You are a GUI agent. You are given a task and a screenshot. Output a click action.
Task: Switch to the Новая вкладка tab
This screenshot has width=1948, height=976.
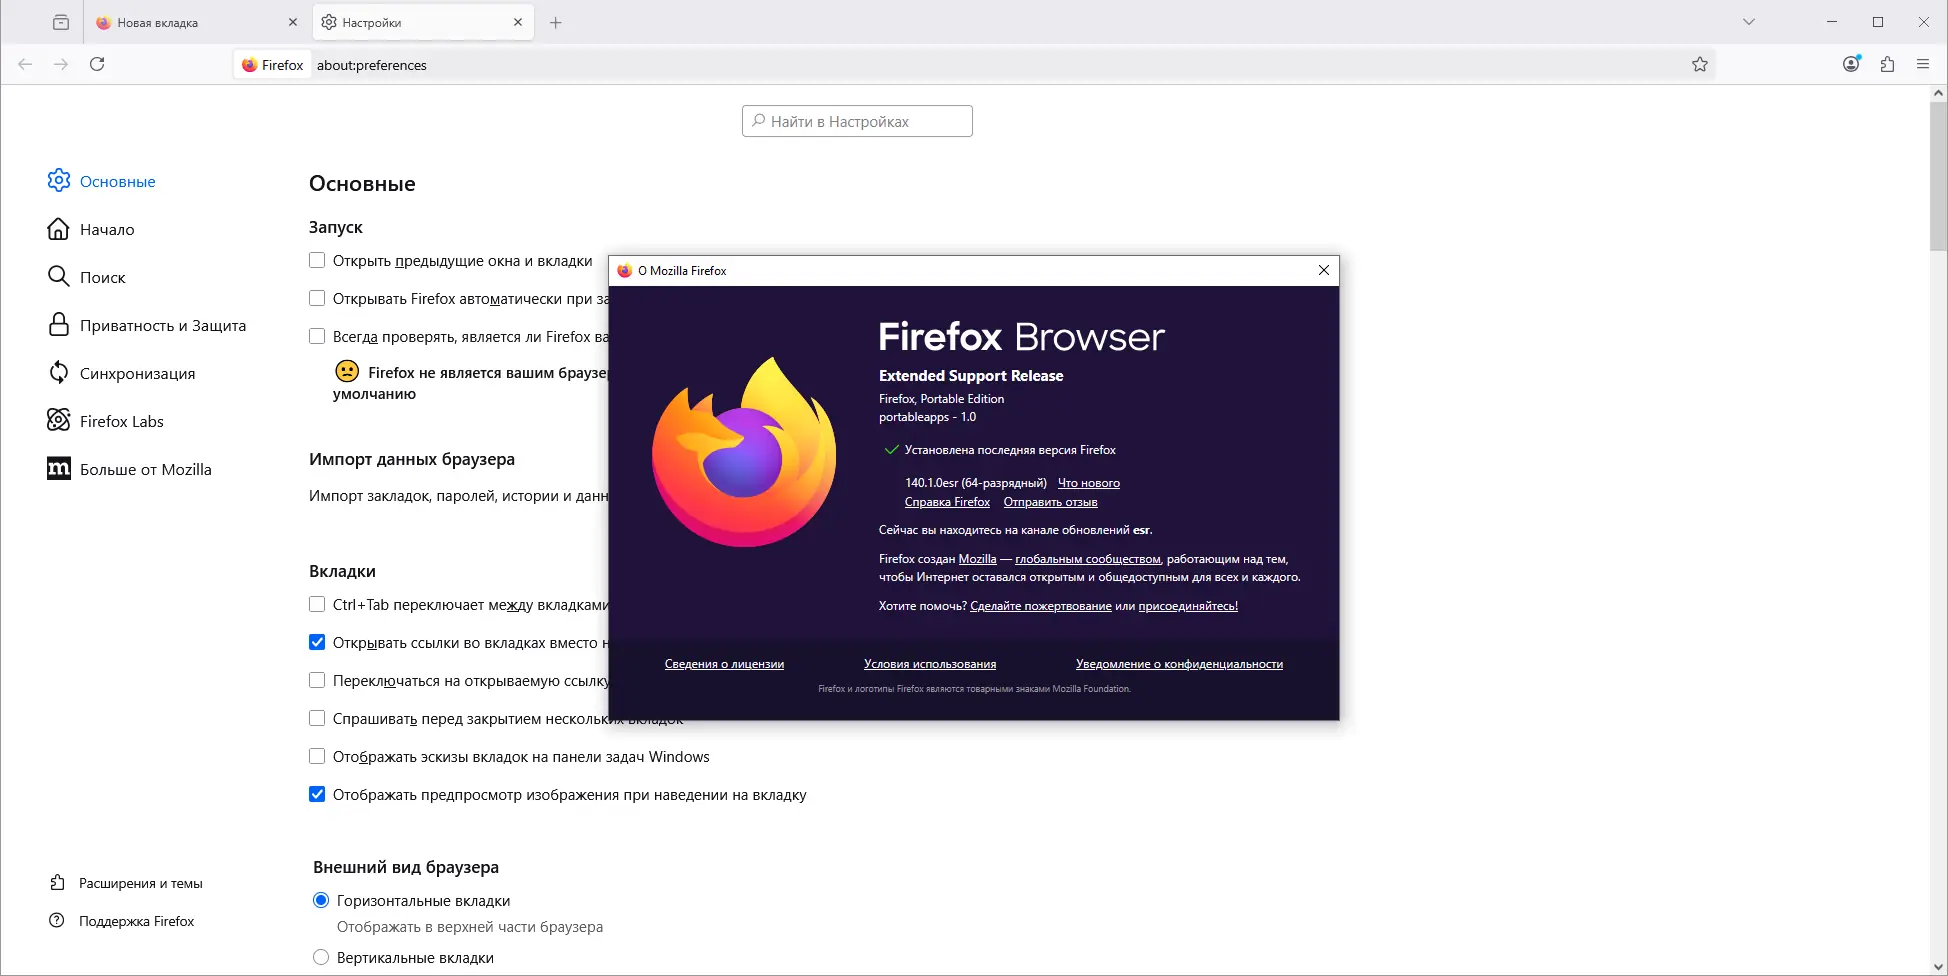pos(196,22)
